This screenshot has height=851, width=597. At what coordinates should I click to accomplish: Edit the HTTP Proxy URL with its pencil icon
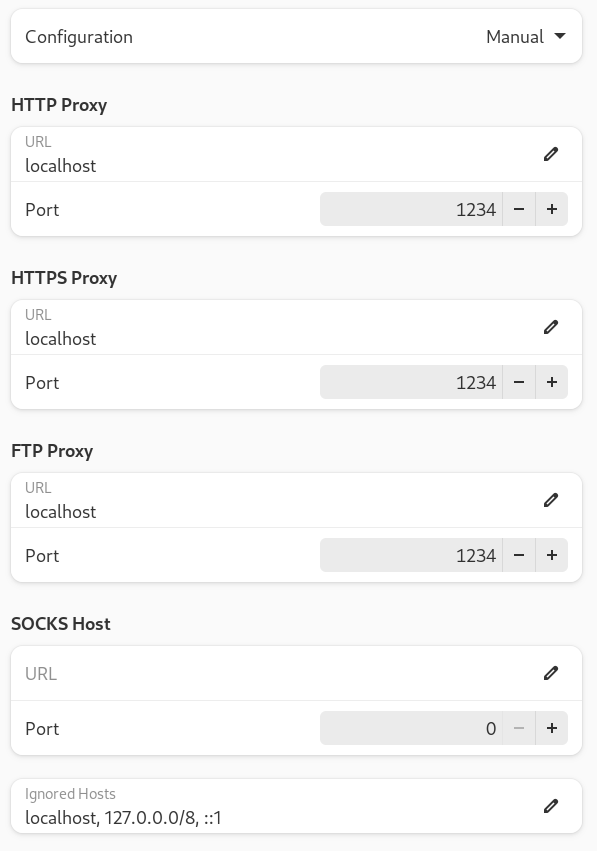pos(551,154)
